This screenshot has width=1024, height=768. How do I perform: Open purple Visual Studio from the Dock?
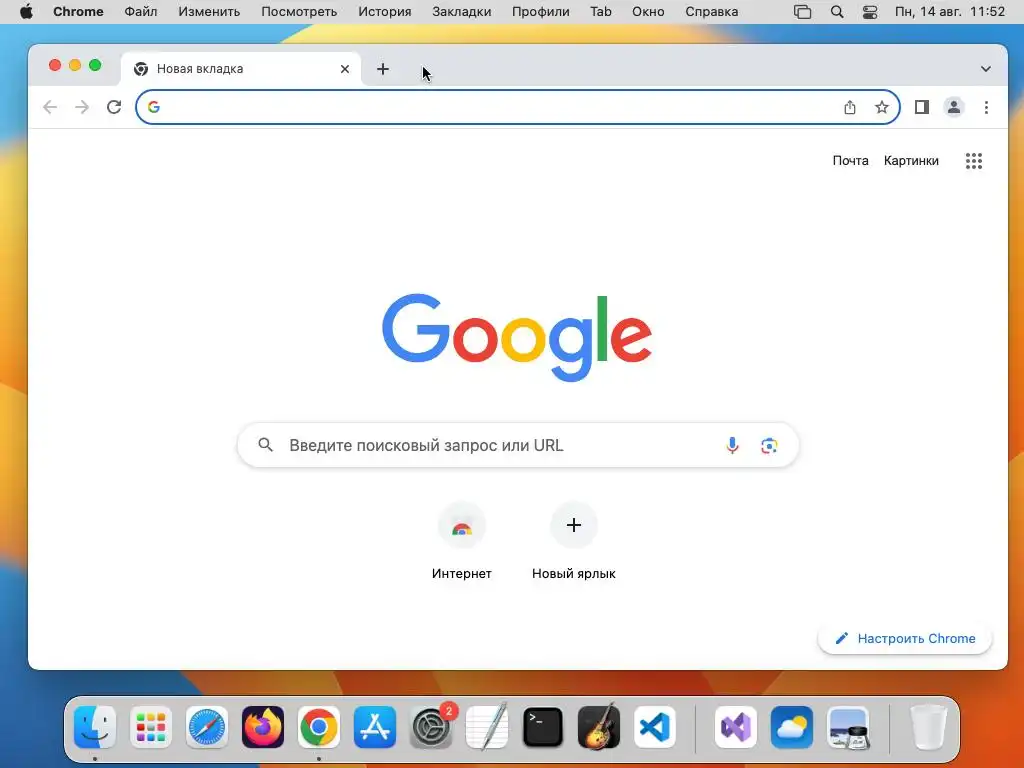click(736, 727)
